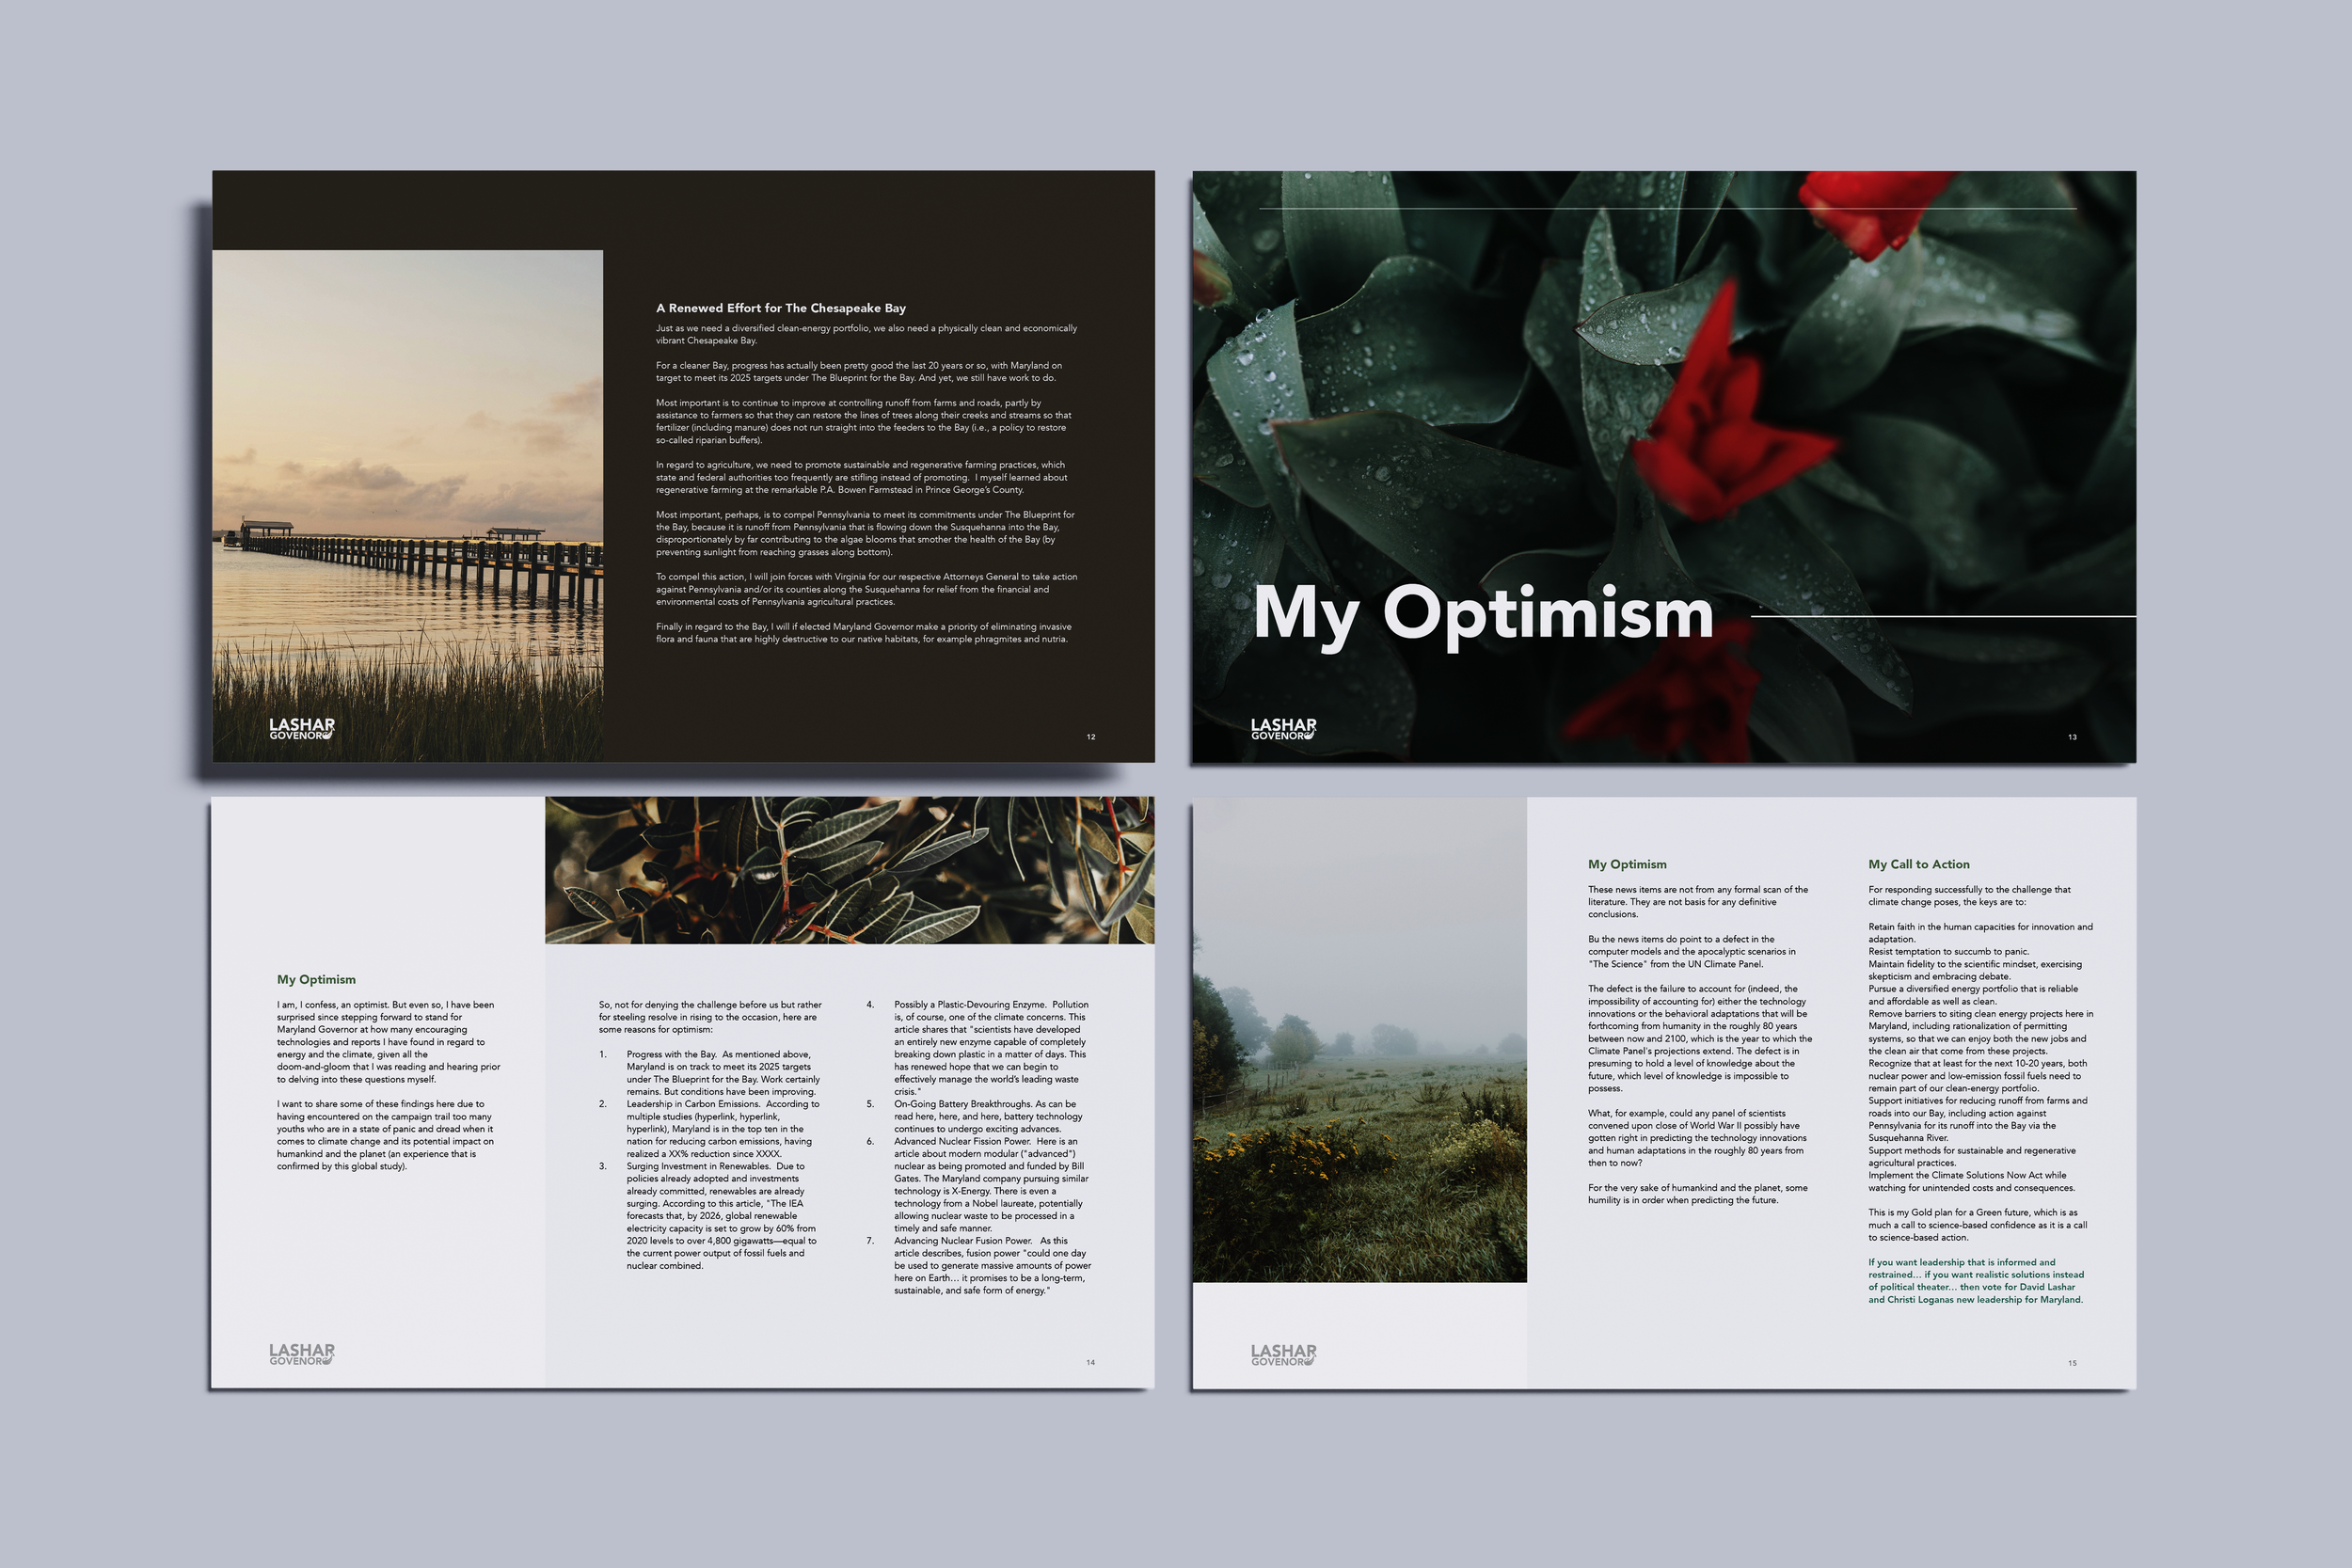Image resolution: width=2352 pixels, height=1568 pixels.
Task: Click the gray Lashar logo on page 14
Action: point(301,1354)
